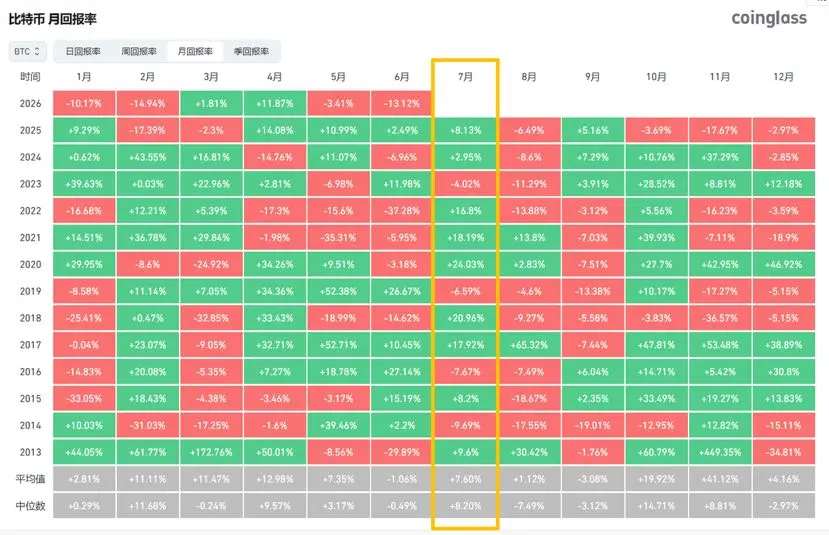Image resolution: width=829 pixels, height=535 pixels.
Task: Select the 月回报率 tab
Action: coord(195,52)
